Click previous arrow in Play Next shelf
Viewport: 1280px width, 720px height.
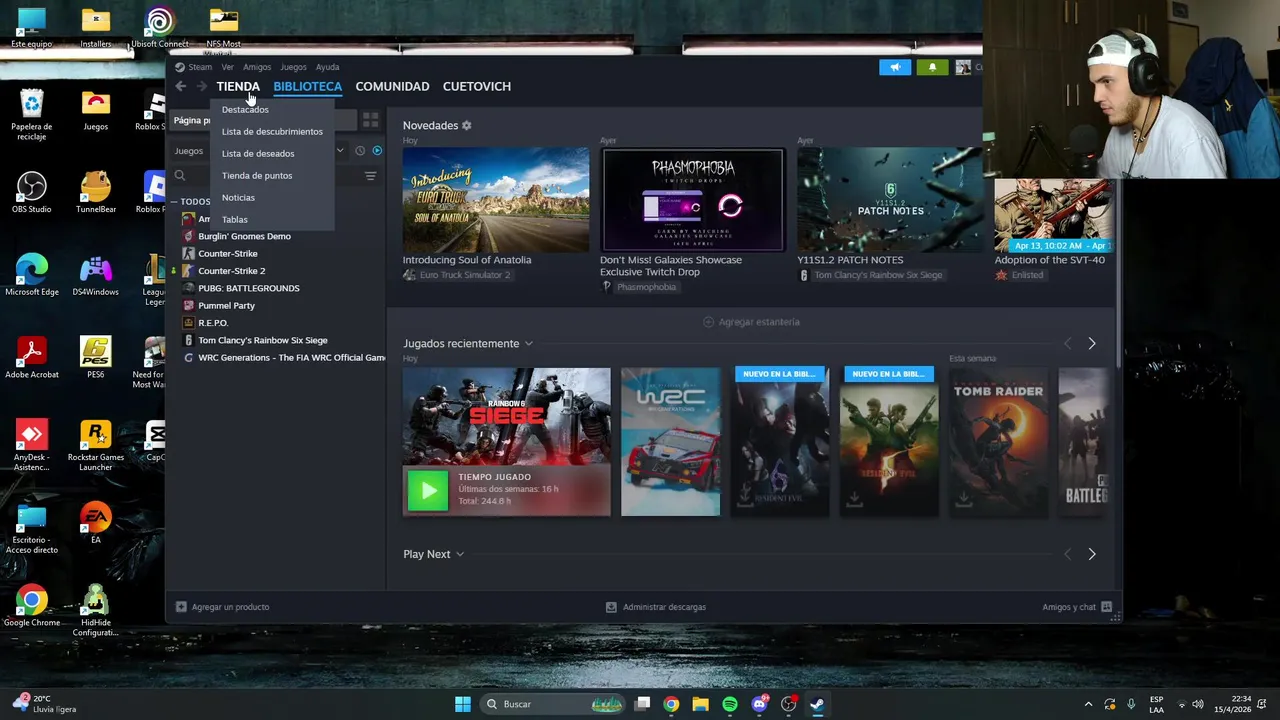pos(1067,554)
